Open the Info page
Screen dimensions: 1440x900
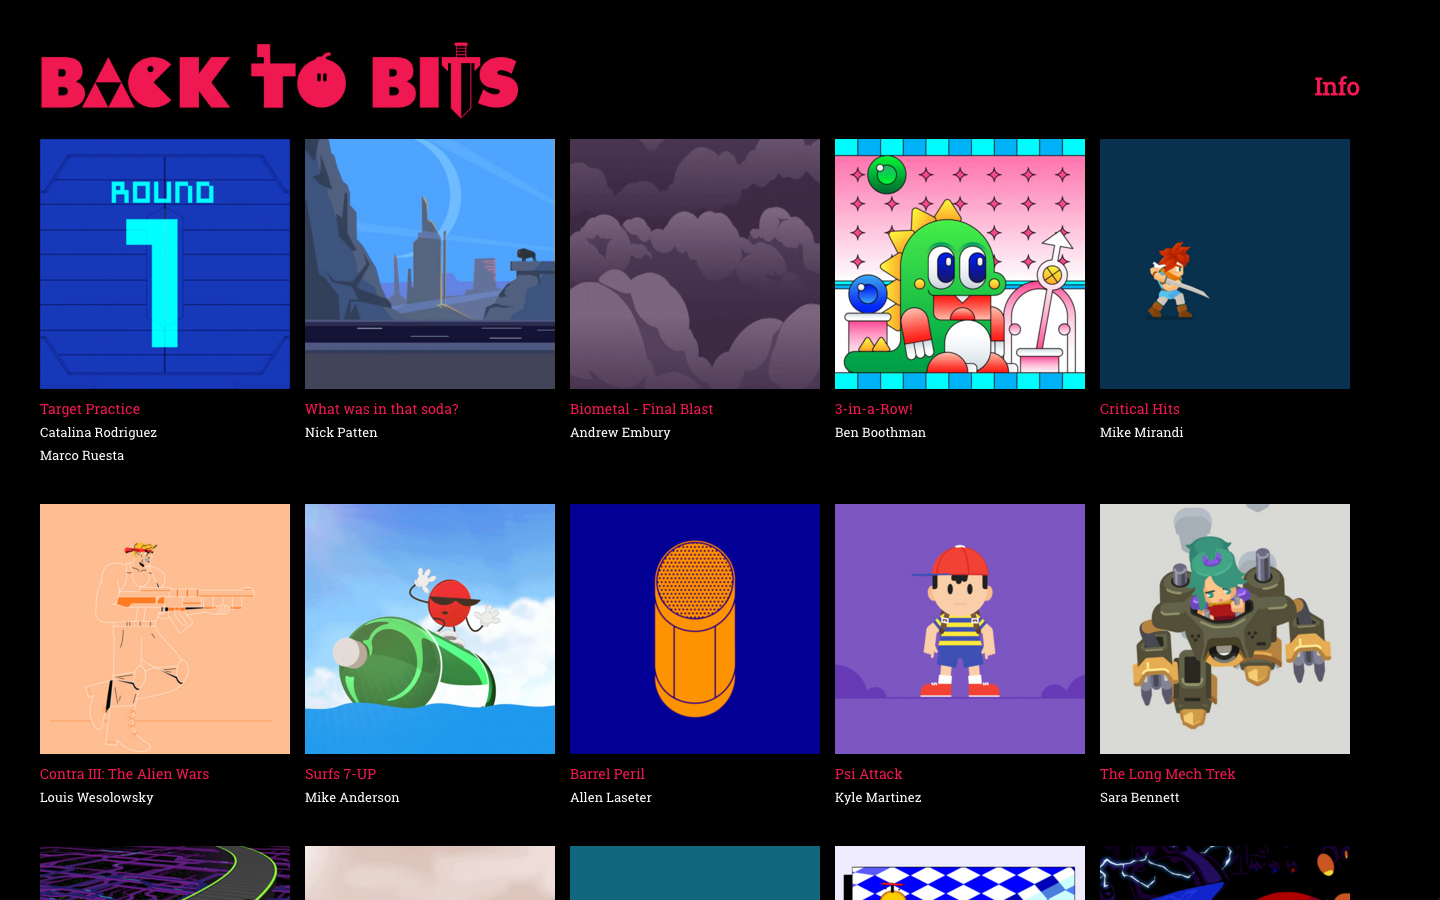(x=1336, y=87)
